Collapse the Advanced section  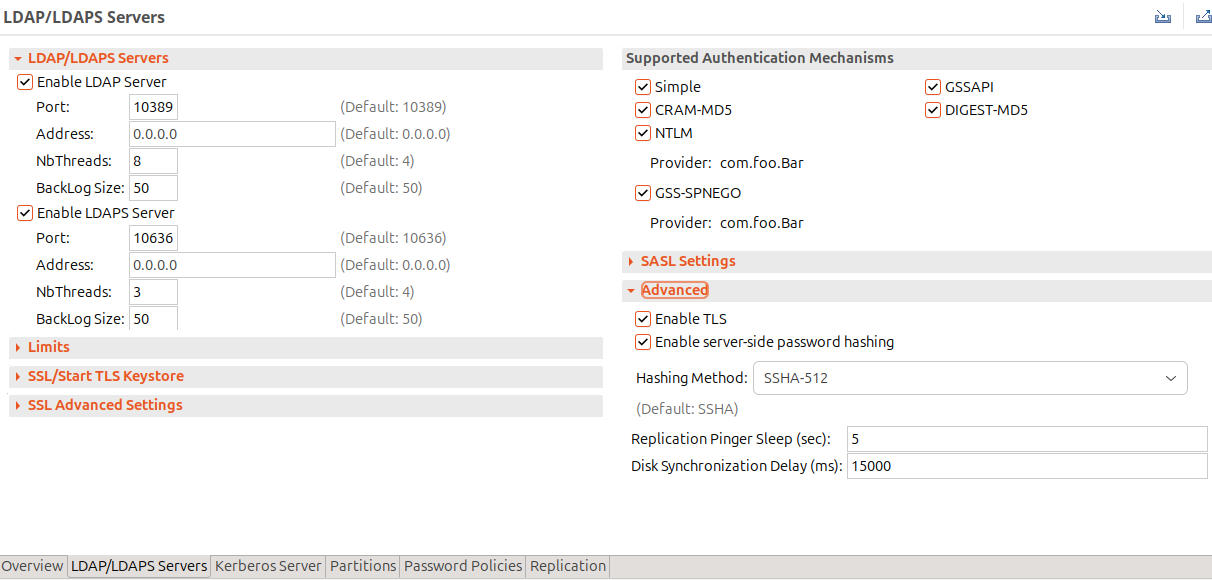(674, 290)
